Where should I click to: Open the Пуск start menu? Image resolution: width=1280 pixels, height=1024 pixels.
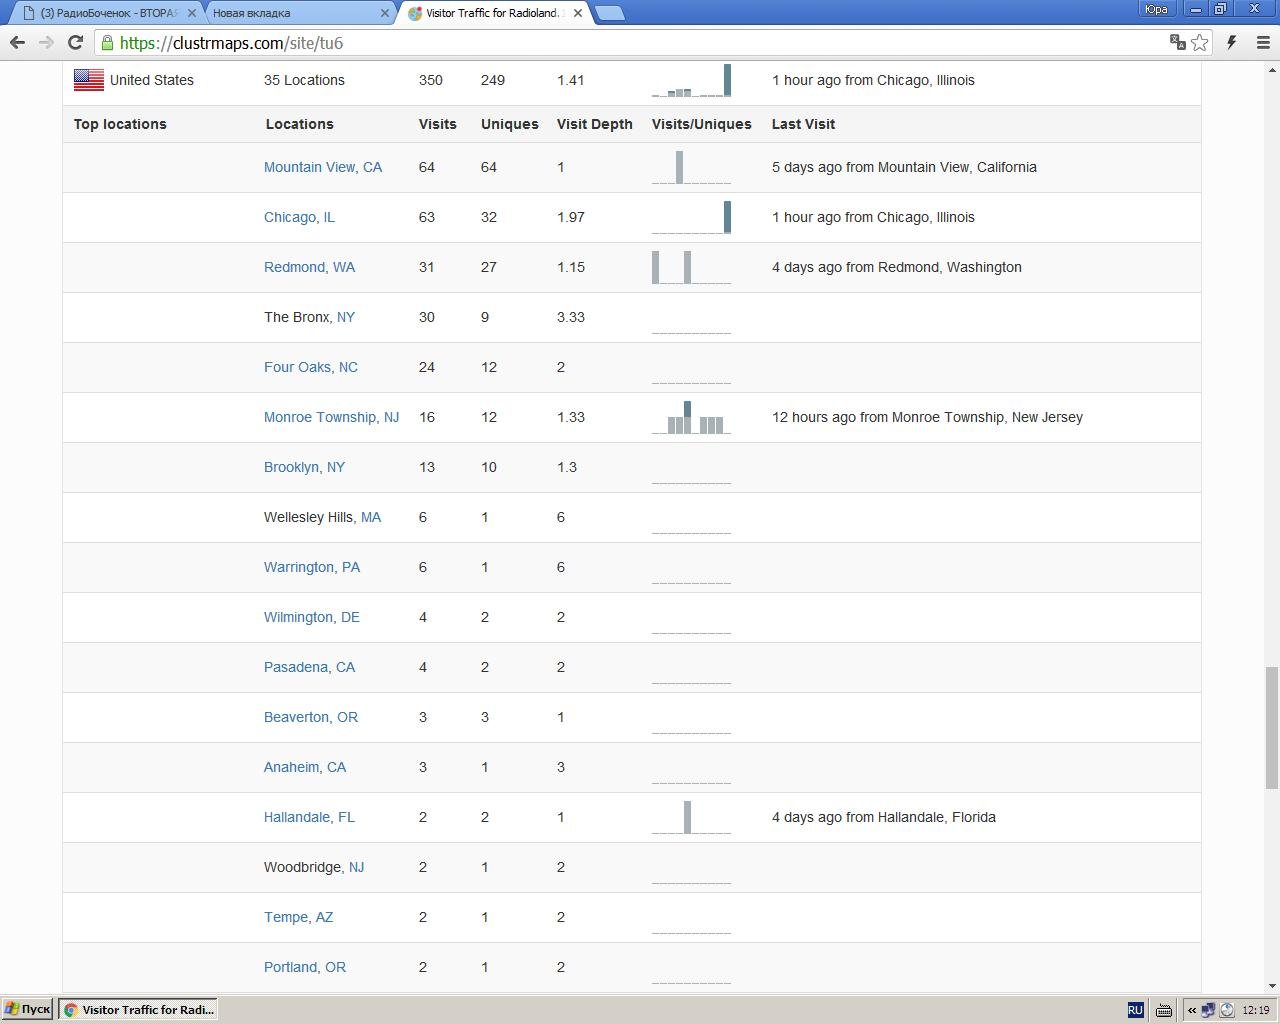click(x=27, y=1010)
